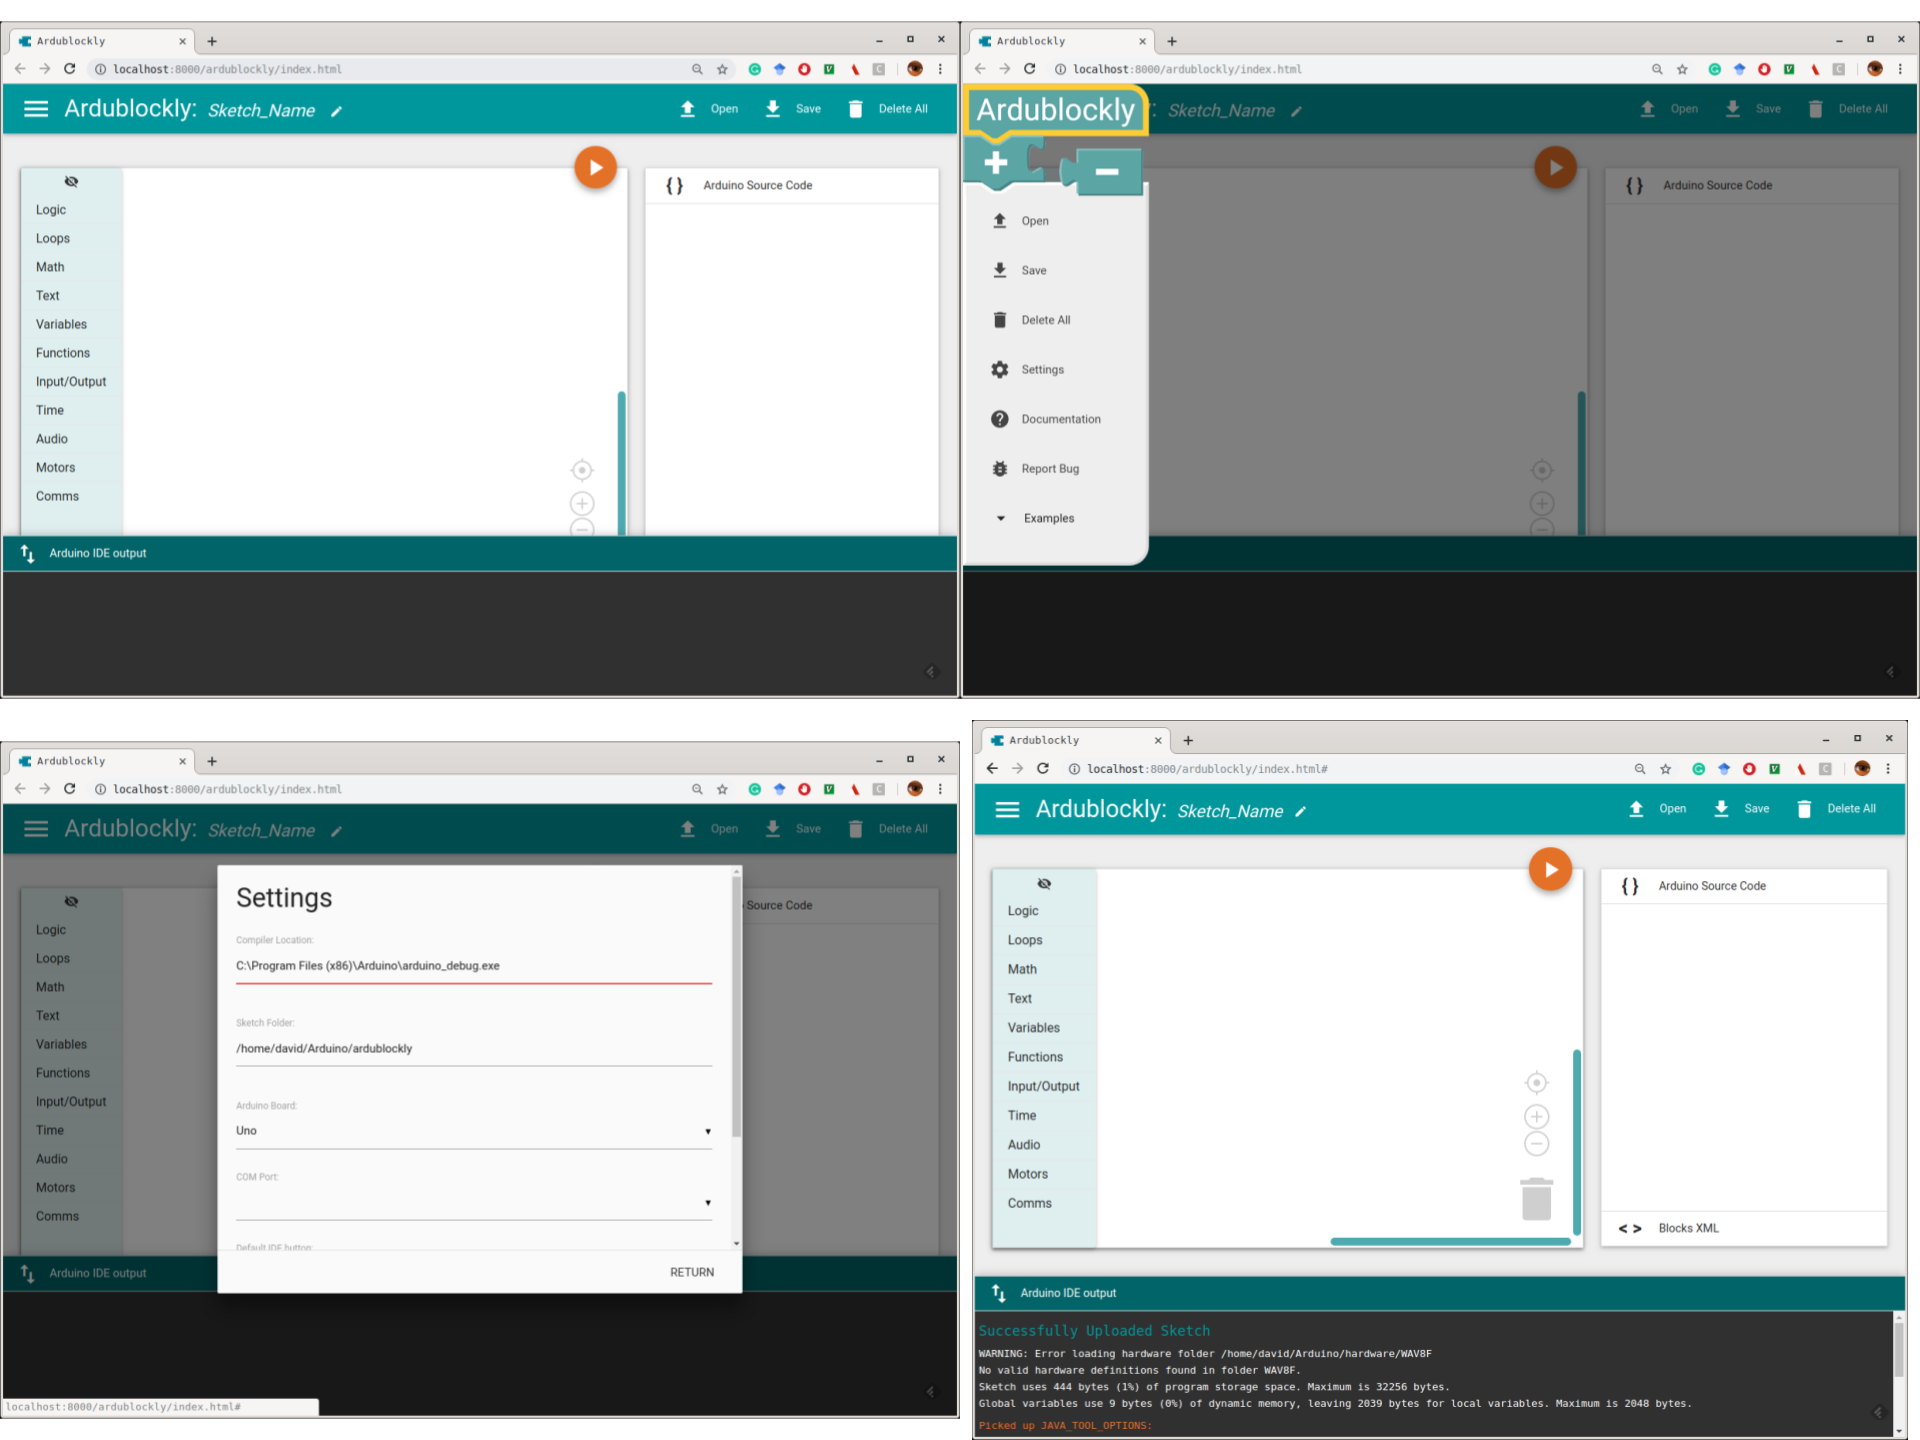Open the hamburger menu in top-left window
Screen dimensions: 1920x1440
coord(36,109)
